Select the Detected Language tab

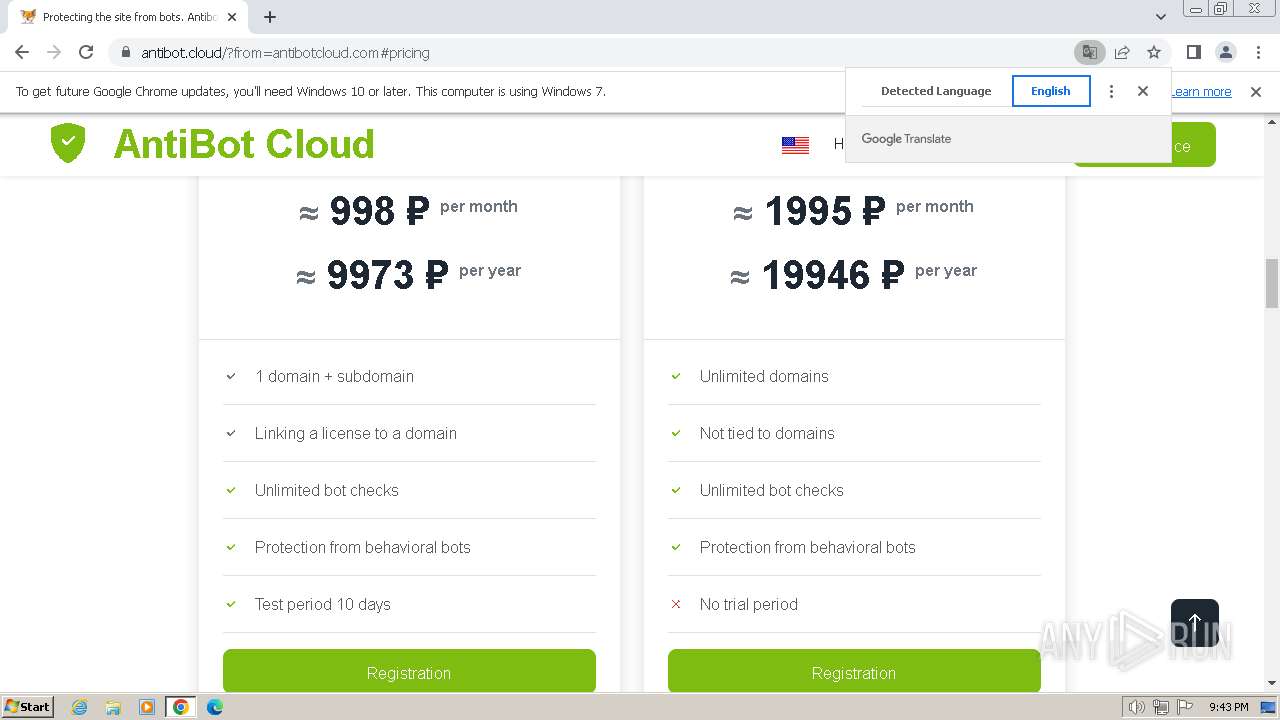click(x=935, y=91)
